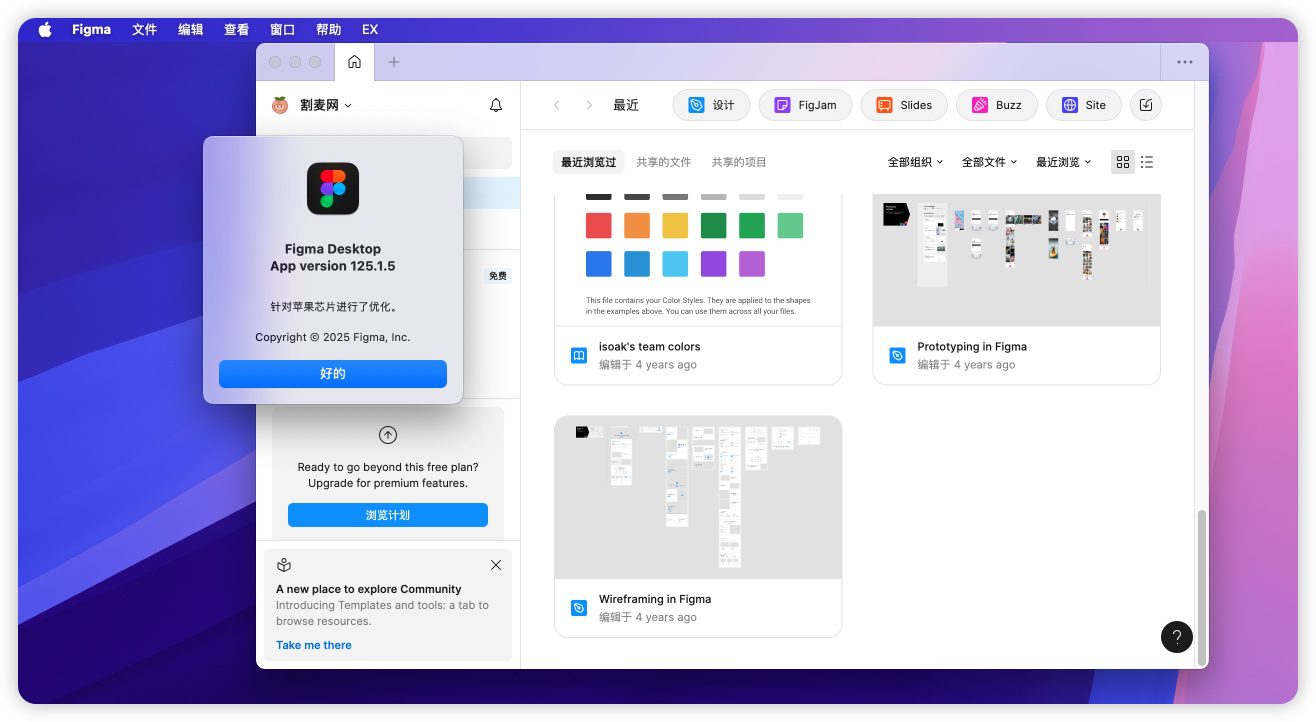Open the help question mark button

point(1177,637)
